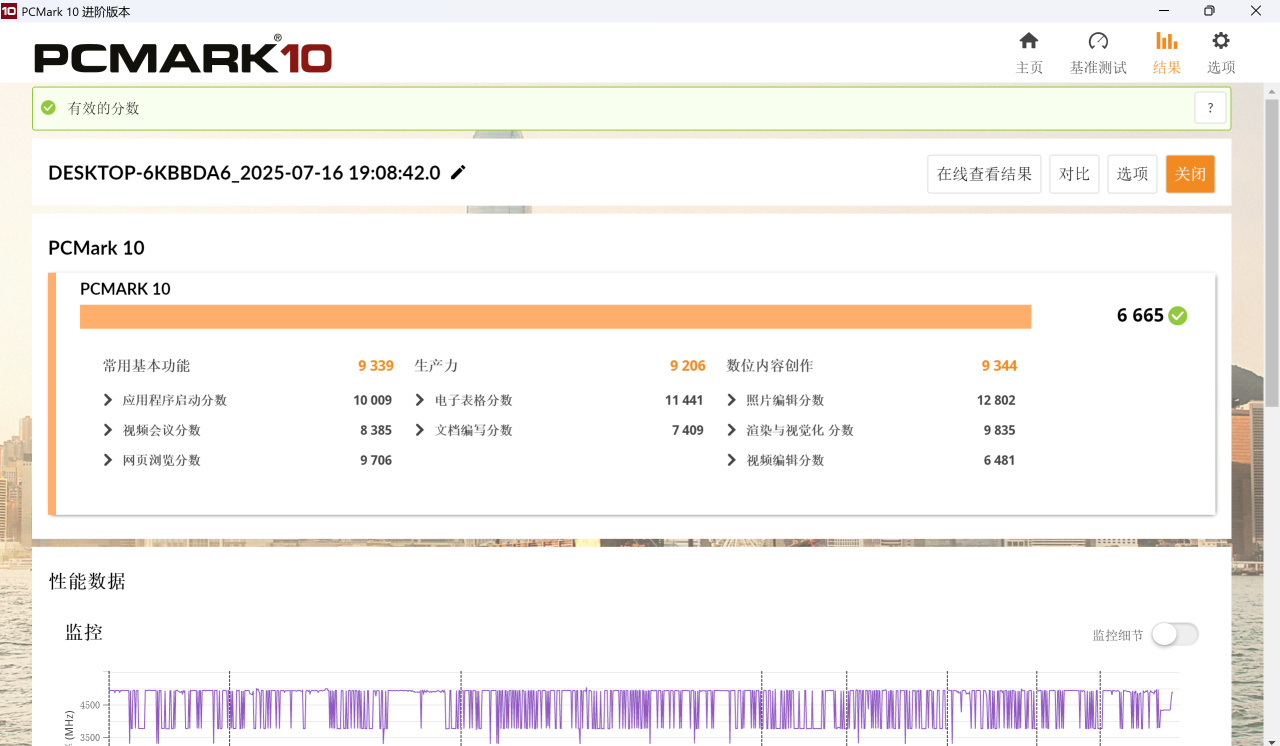Click the 常用基本功能 score 9 339
The width and height of the screenshot is (1280, 746).
376,366
